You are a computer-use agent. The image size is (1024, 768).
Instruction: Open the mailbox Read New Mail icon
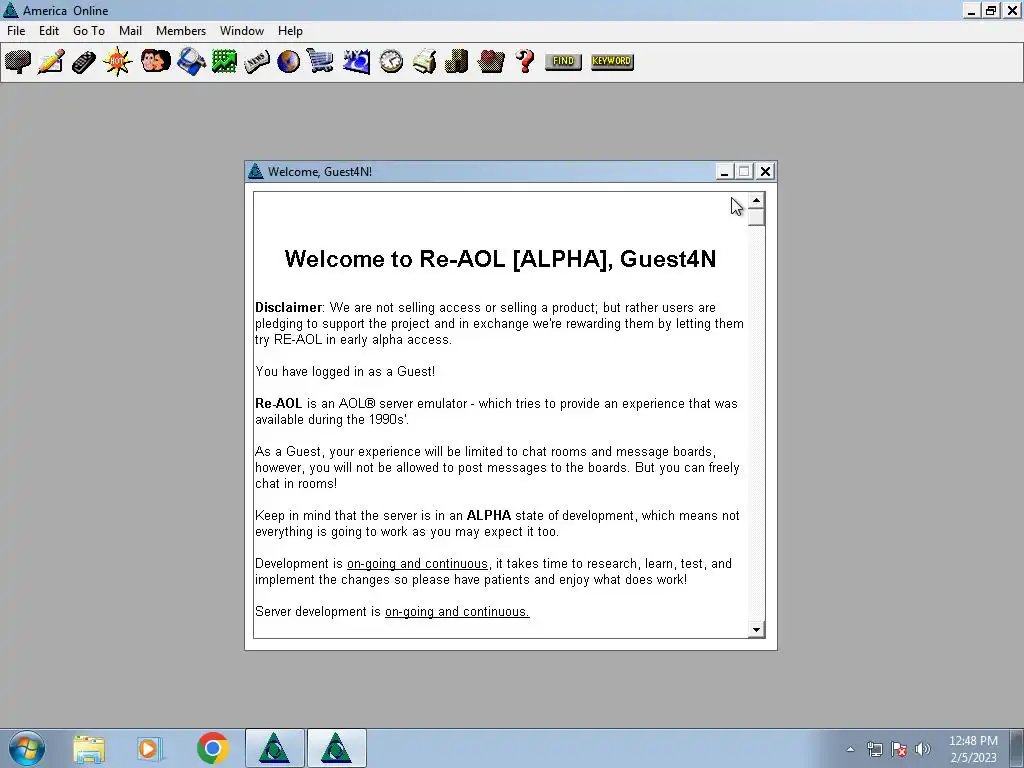click(x=18, y=61)
